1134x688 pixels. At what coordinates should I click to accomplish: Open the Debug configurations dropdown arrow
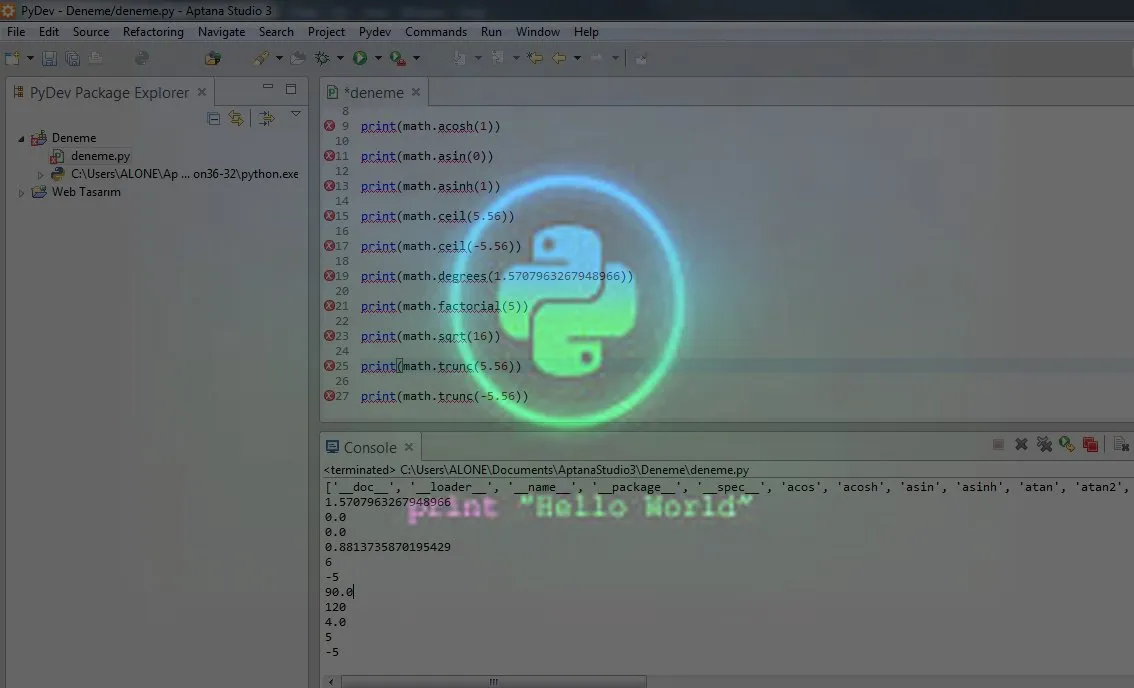click(x=340, y=59)
